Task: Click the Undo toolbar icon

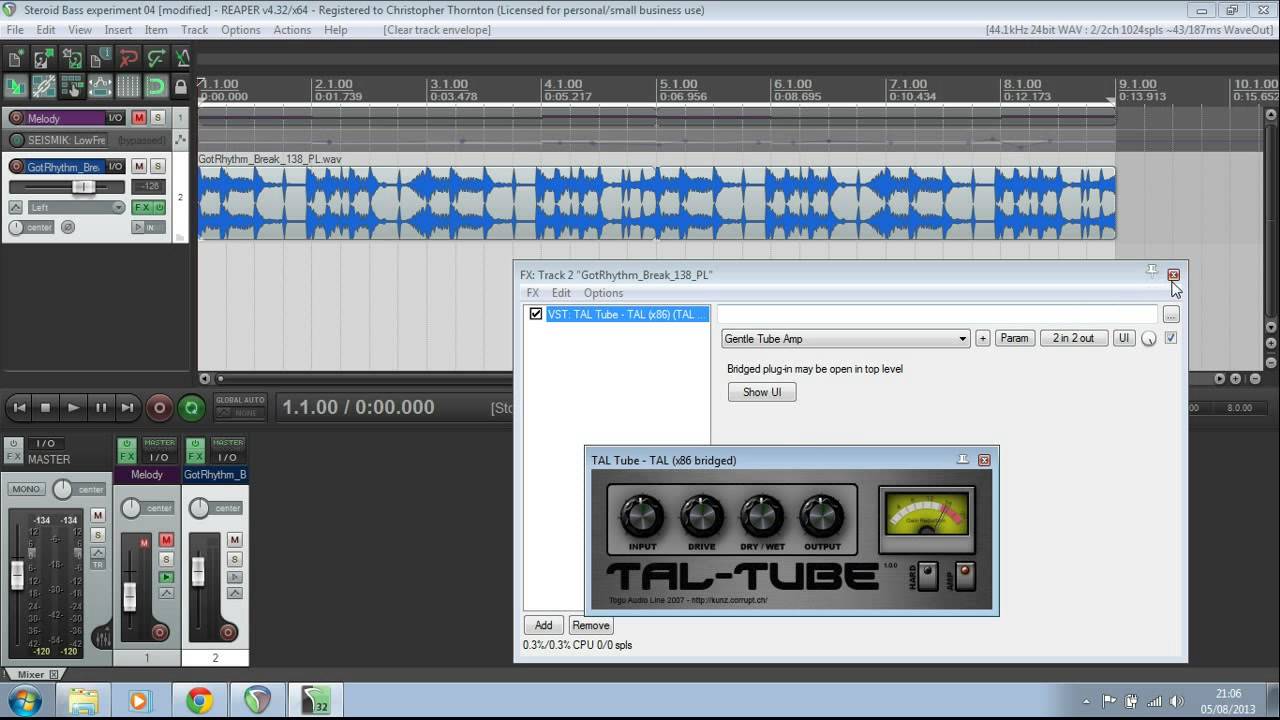Action: point(127,59)
